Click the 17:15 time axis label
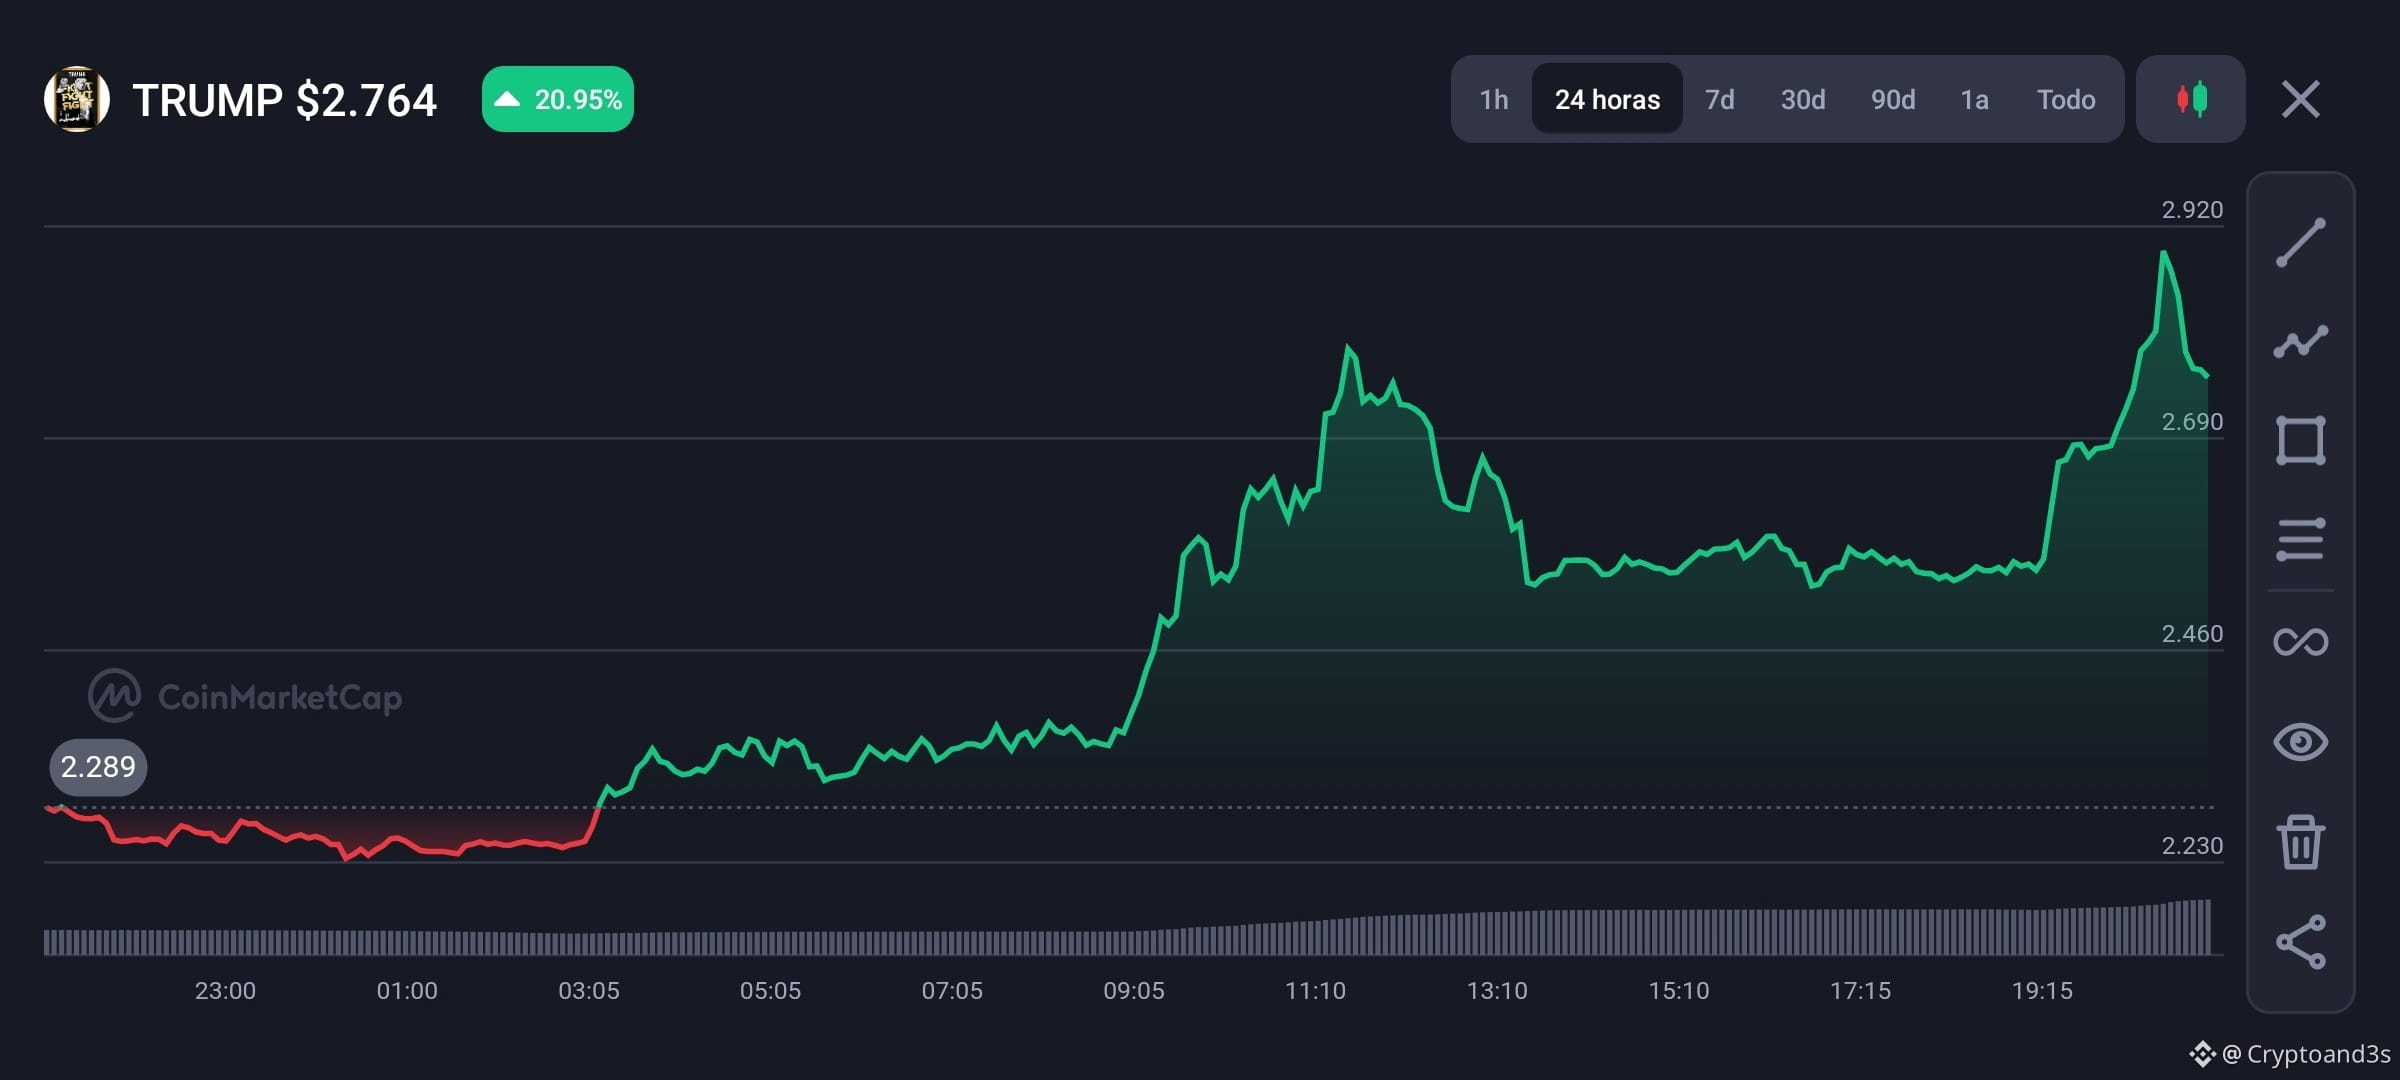This screenshot has height=1080, width=2400. point(1860,991)
